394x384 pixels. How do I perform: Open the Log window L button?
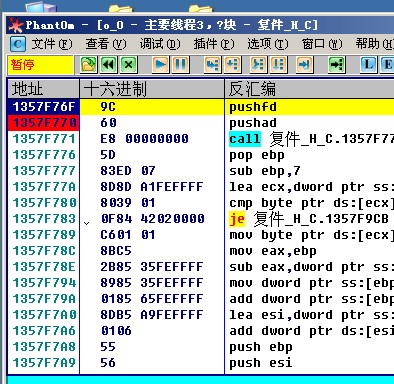click(x=368, y=64)
